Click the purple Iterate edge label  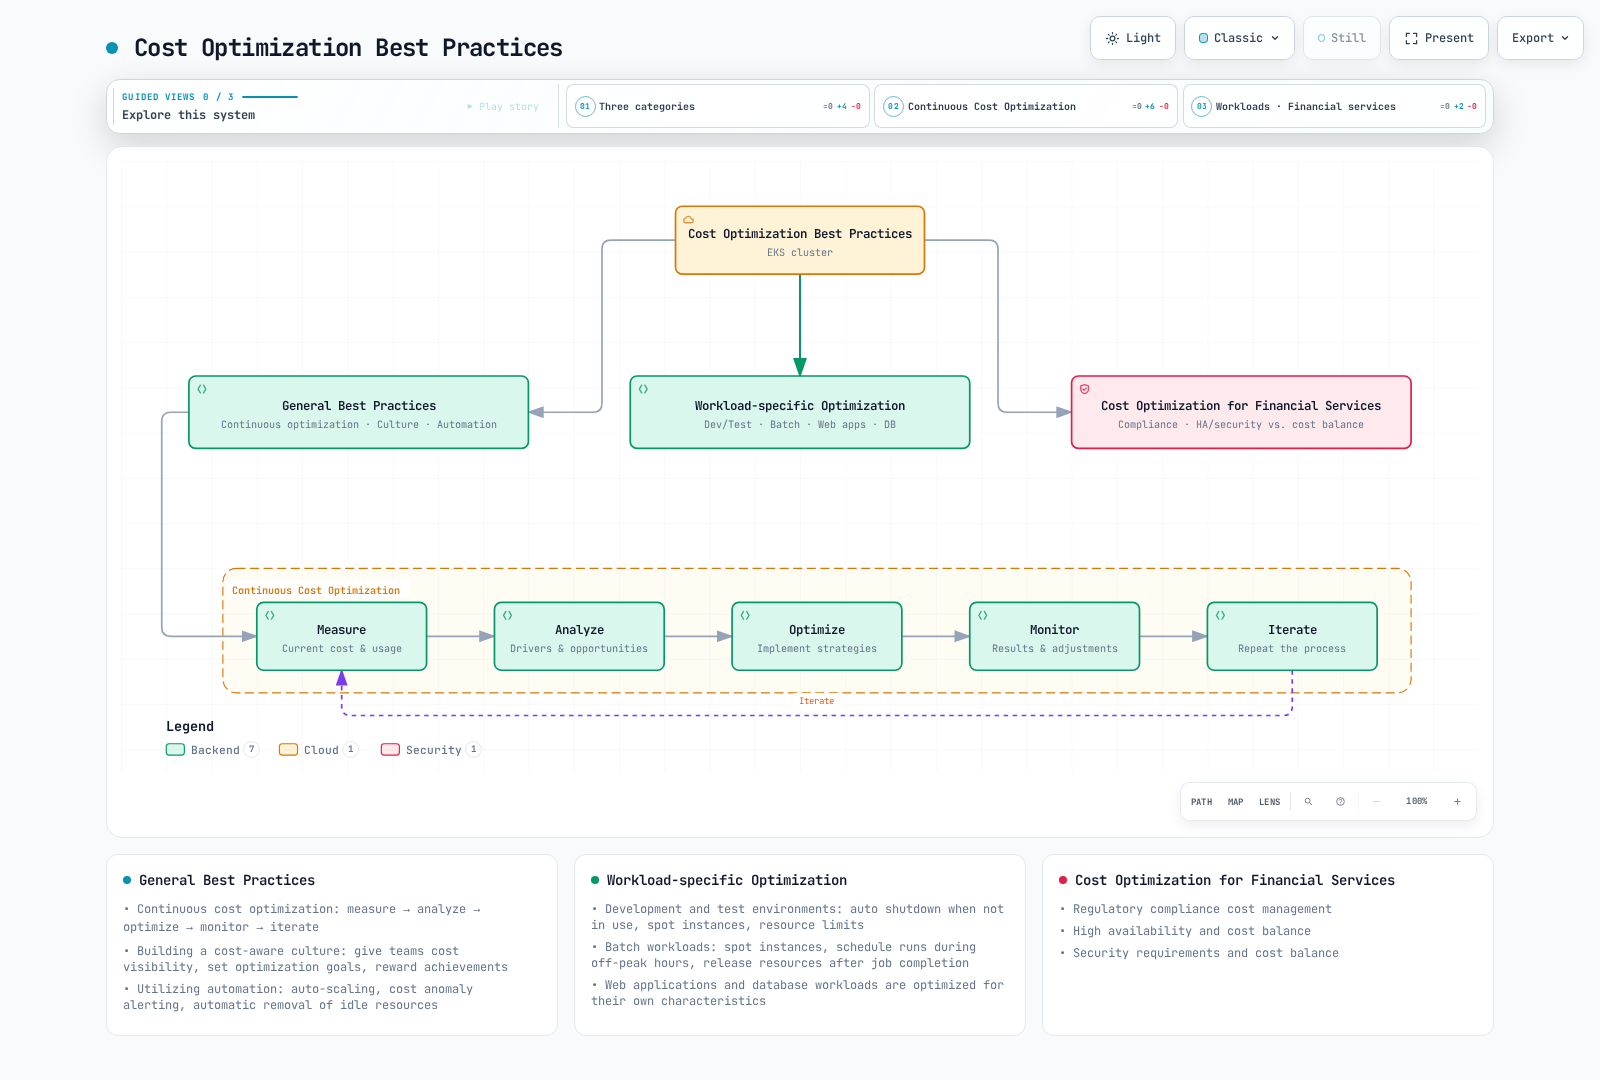click(816, 701)
